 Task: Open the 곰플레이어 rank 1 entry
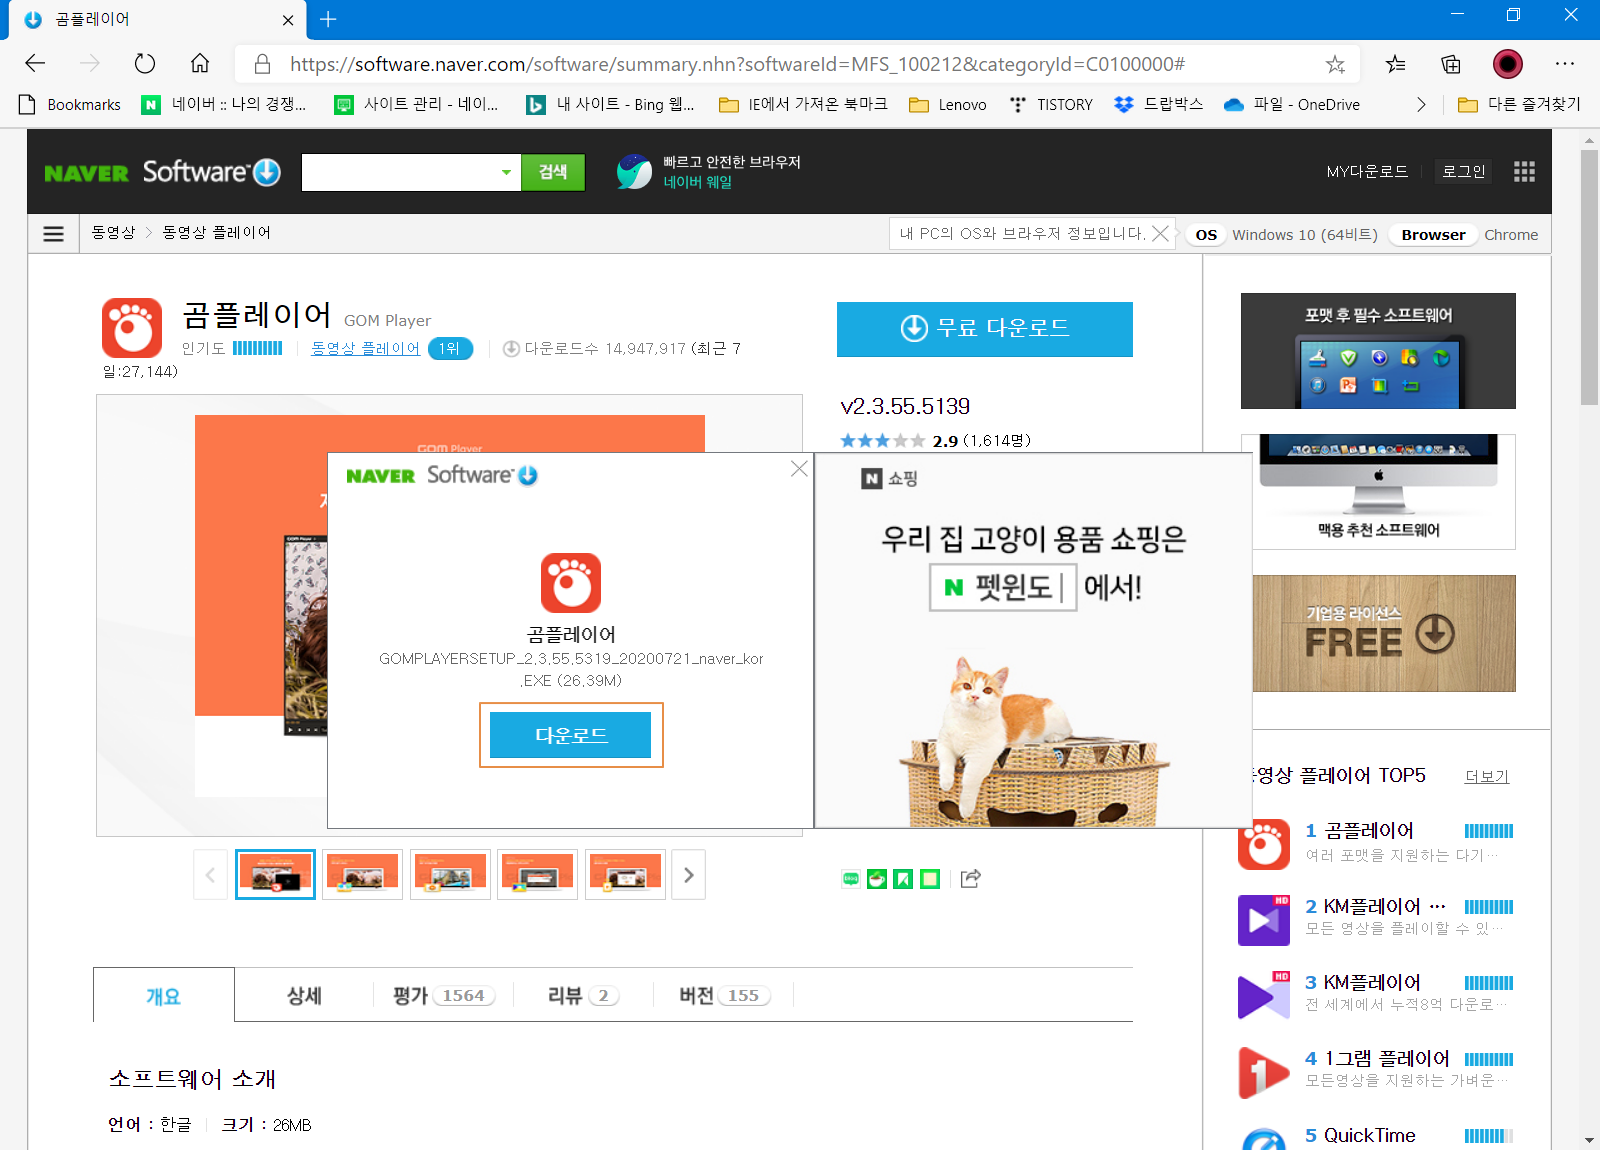[x=1375, y=843]
